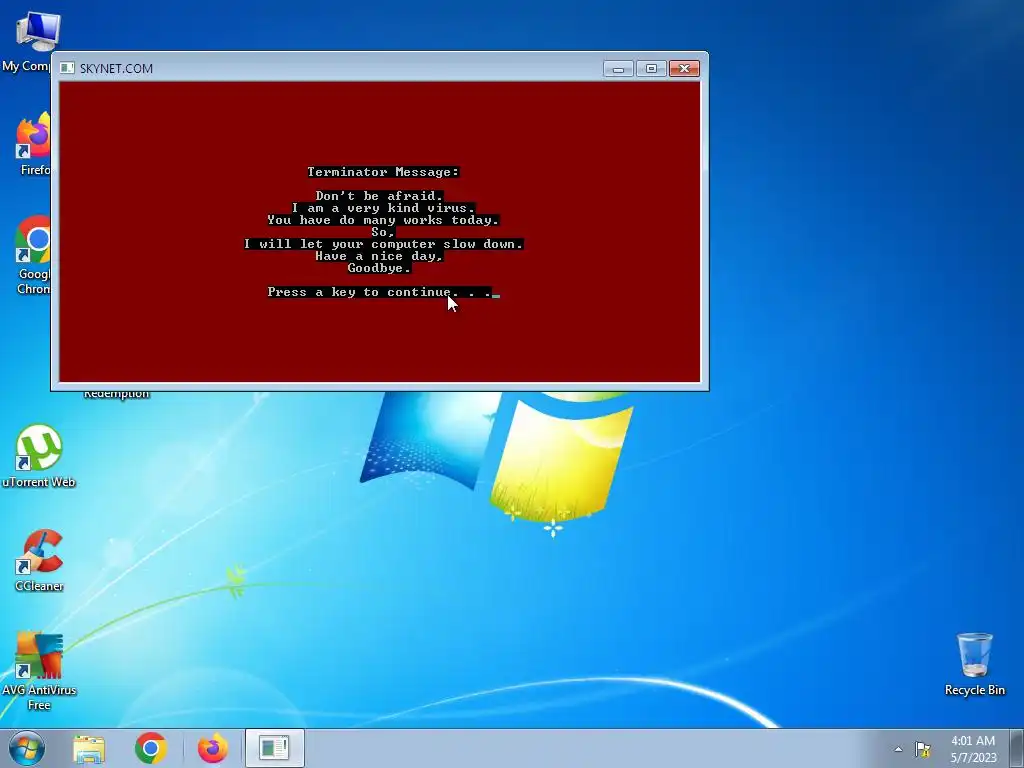The height and width of the screenshot is (768, 1024).
Task: Open the Action Center flag icon
Action: (922, 749)
